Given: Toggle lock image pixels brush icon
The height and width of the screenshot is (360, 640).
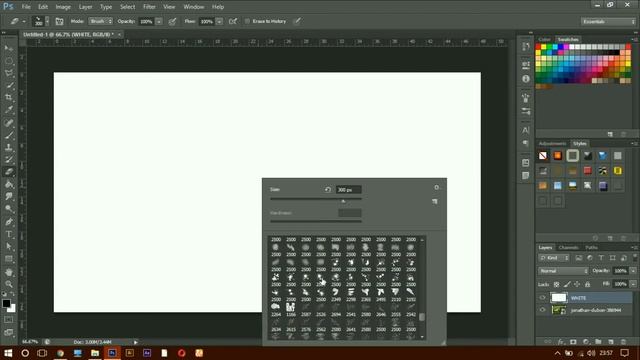Looking at the screenshot, I should 567,284.
